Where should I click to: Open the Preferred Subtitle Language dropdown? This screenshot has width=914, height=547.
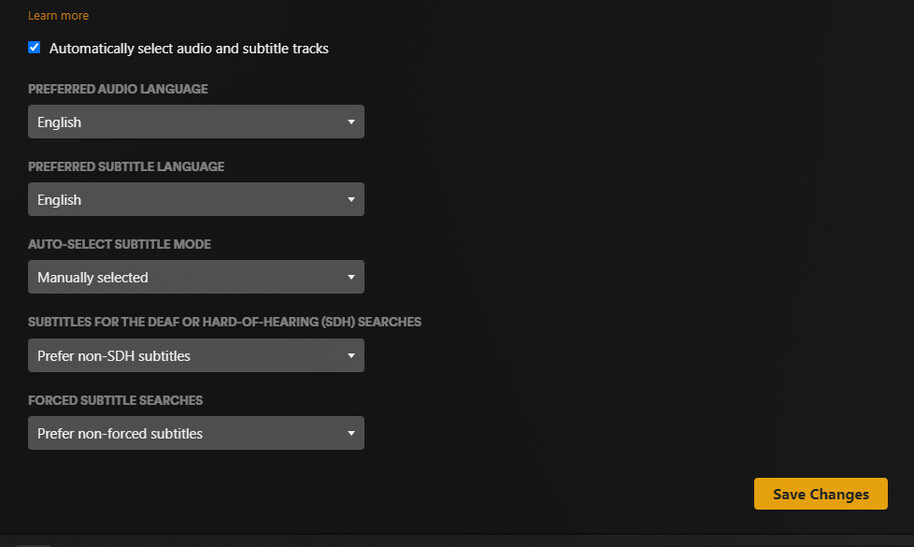196,199
